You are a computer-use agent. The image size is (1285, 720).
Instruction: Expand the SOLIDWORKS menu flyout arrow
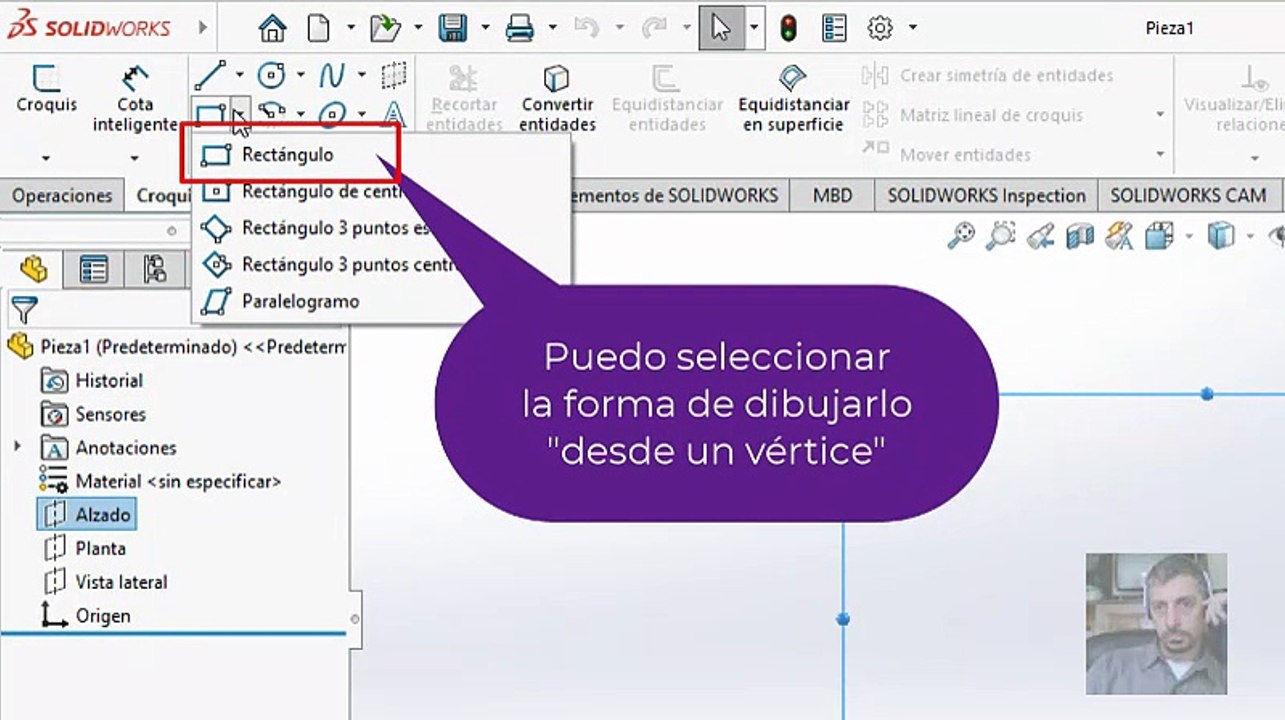[x=203, y=28]
